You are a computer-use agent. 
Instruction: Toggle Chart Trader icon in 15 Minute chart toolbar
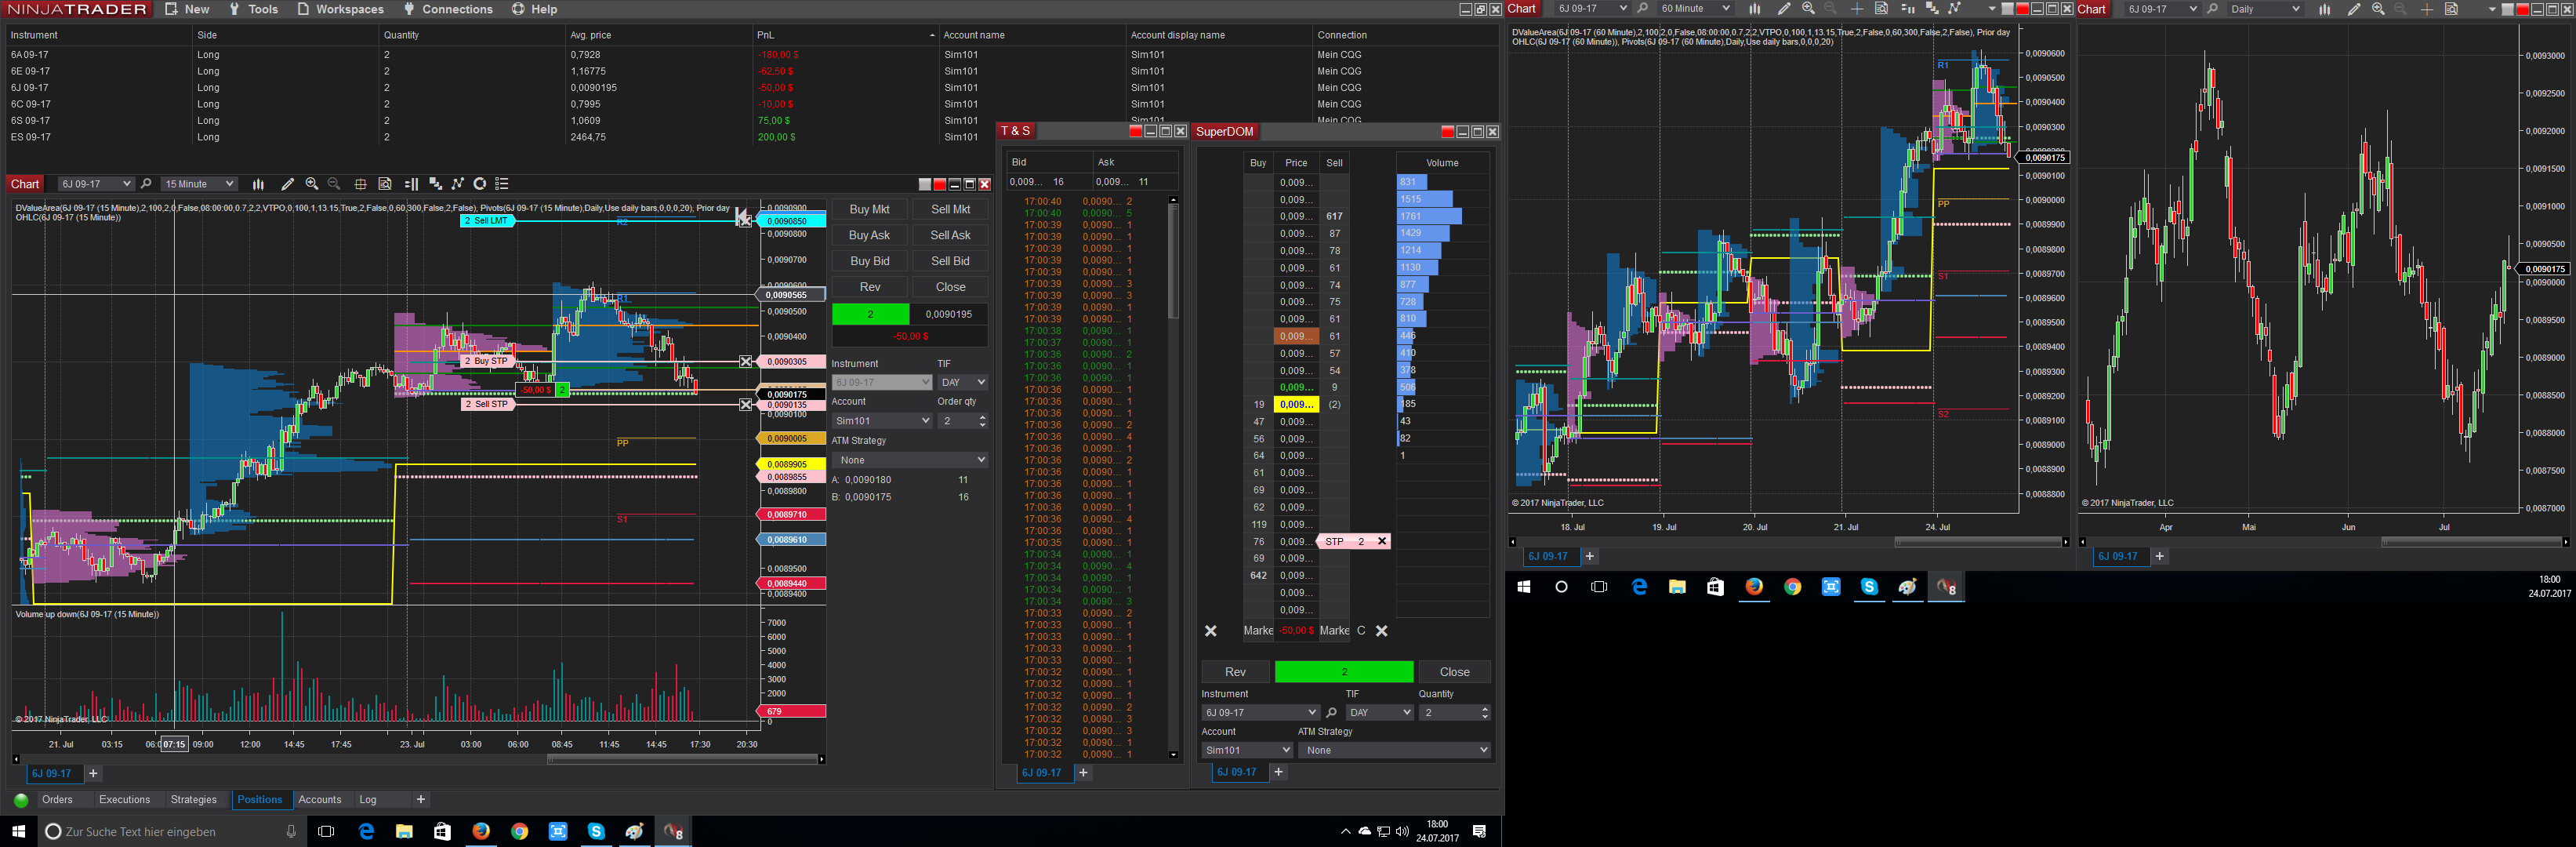[411, 184]
